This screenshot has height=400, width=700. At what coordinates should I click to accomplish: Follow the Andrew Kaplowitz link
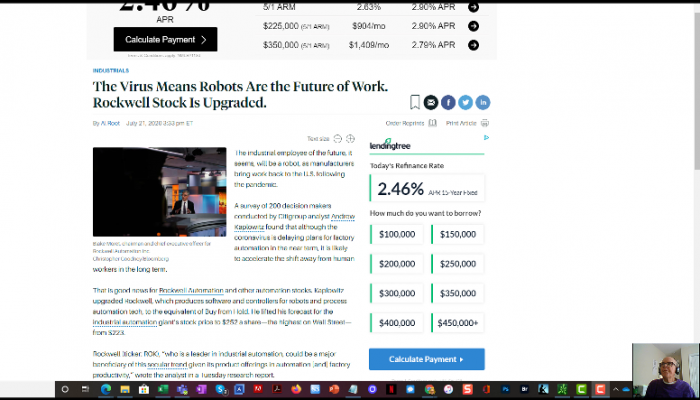[x=342, y=217]
